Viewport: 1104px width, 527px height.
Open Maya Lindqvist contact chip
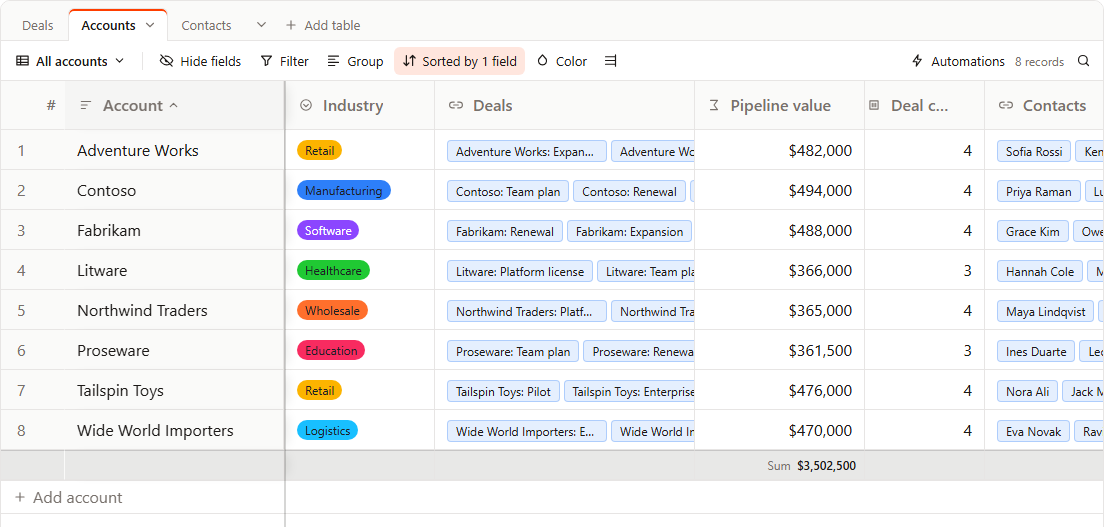click(x=1046, y=311)
